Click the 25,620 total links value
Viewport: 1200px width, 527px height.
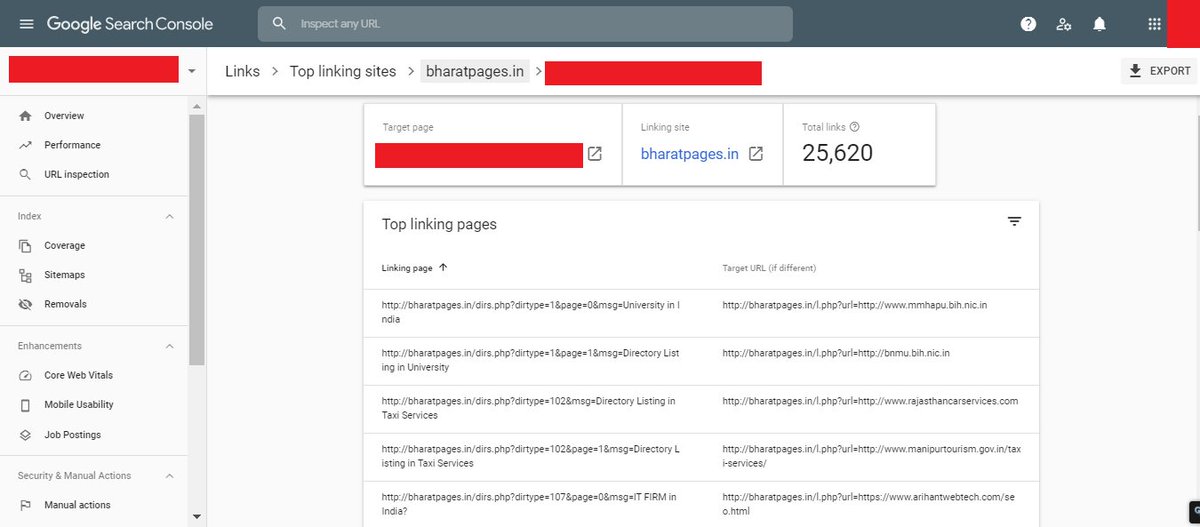(838, 153)
